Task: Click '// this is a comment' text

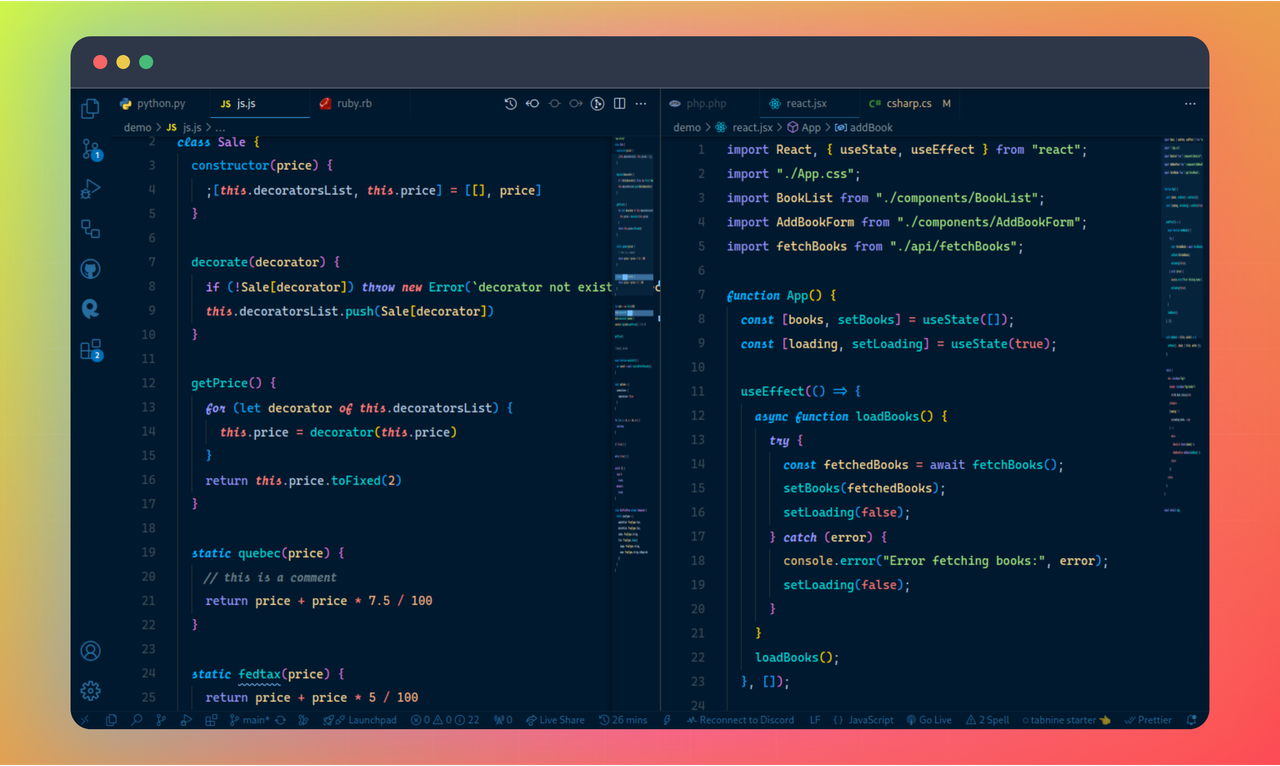Action: coord(270,577)
